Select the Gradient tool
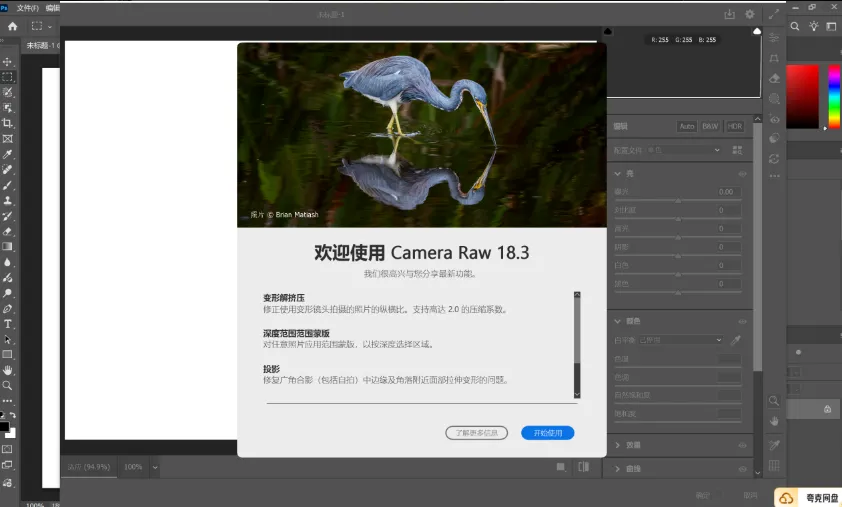 (8, 247)
